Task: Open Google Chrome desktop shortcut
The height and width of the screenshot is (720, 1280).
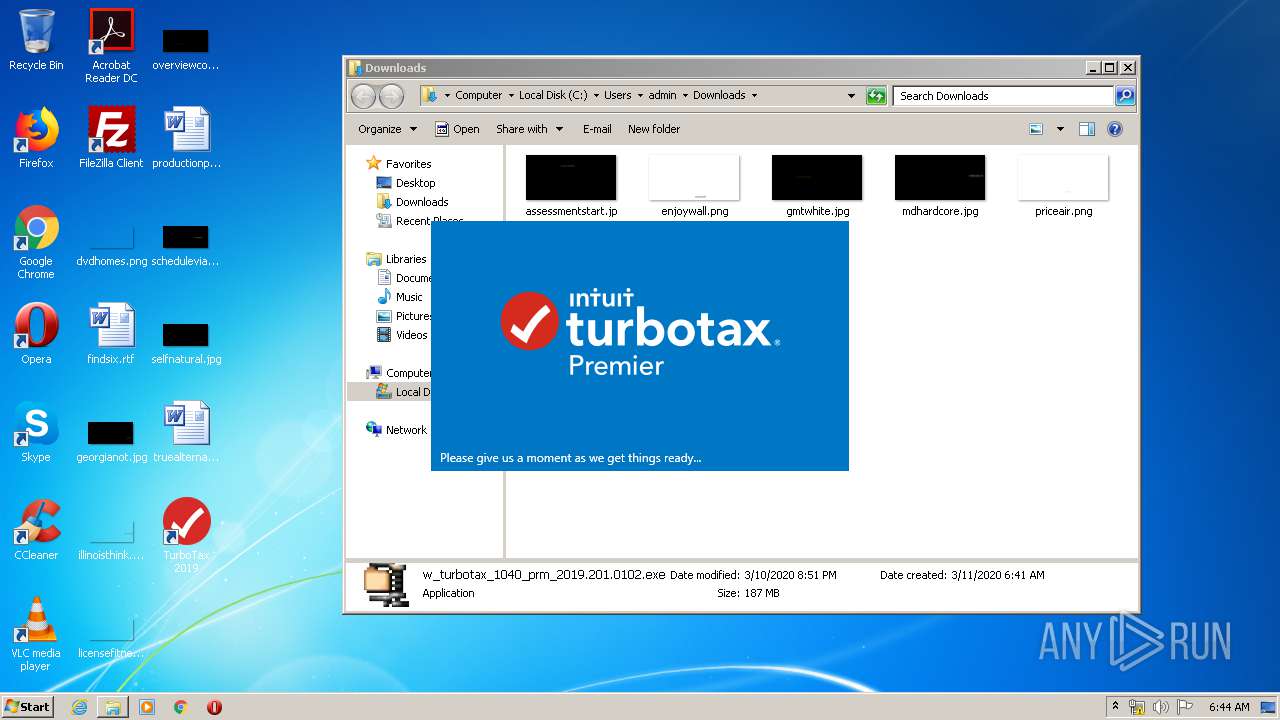Action: tap(36, 243)
